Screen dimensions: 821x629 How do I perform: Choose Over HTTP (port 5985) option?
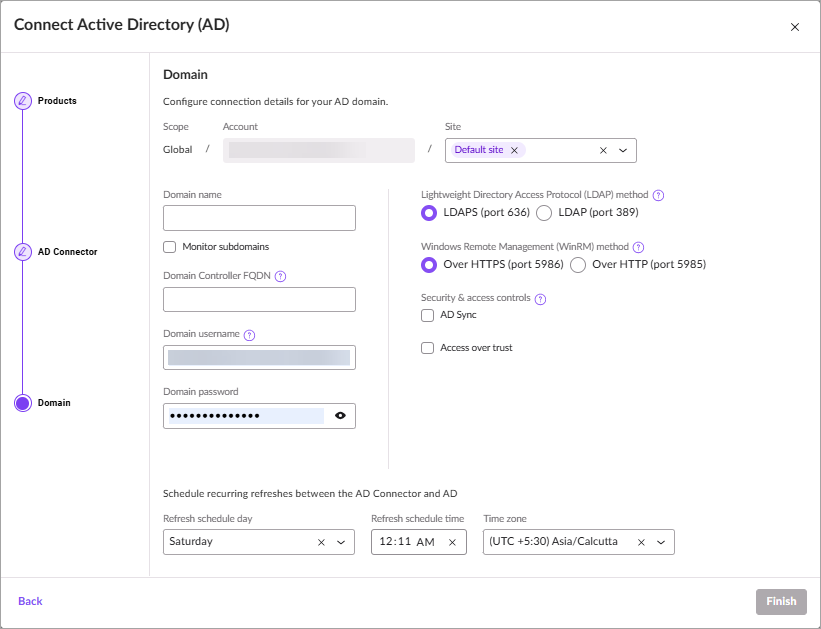(x=579, y=265)
